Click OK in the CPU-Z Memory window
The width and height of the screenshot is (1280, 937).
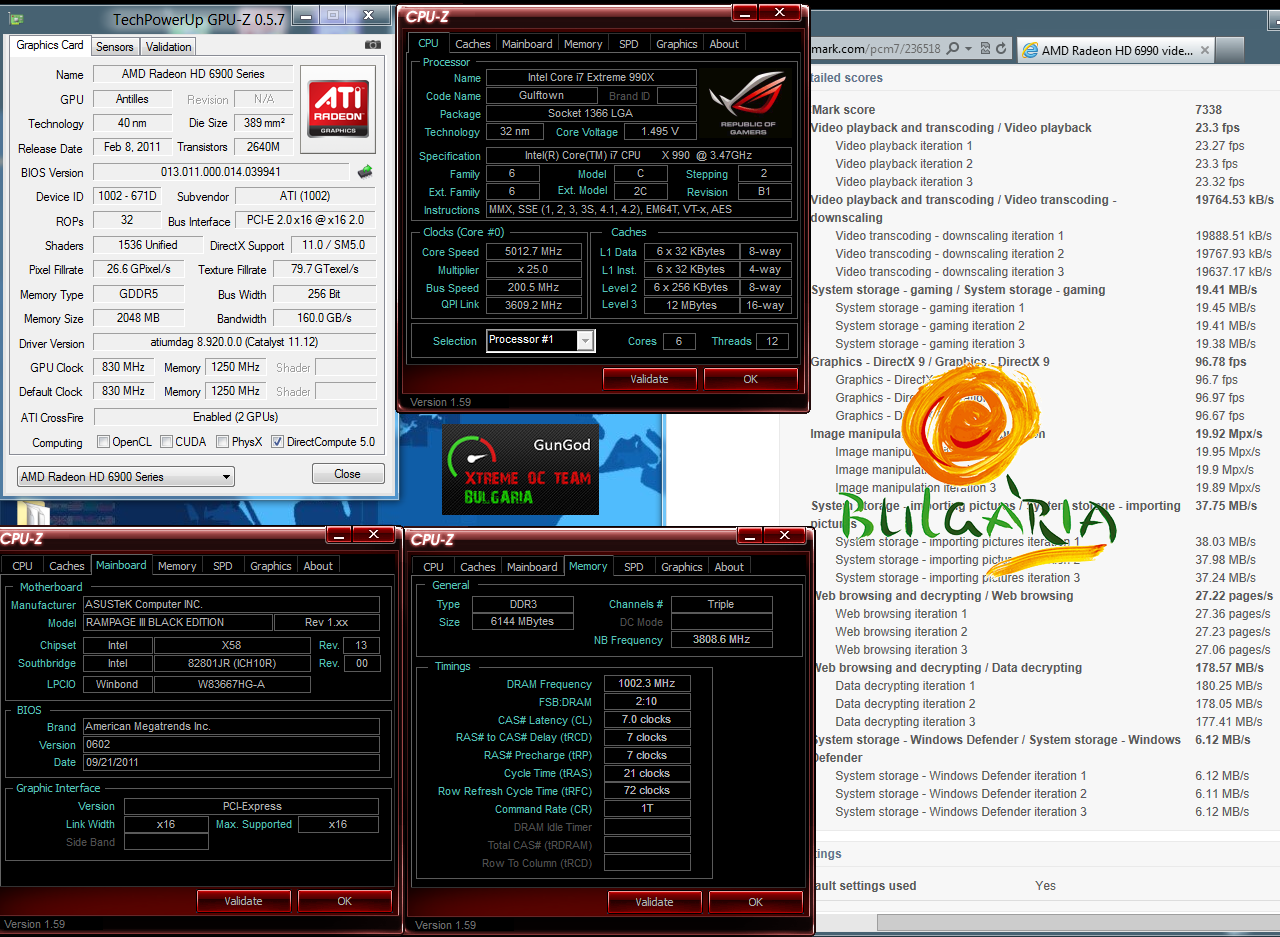[x=756, y=902]
